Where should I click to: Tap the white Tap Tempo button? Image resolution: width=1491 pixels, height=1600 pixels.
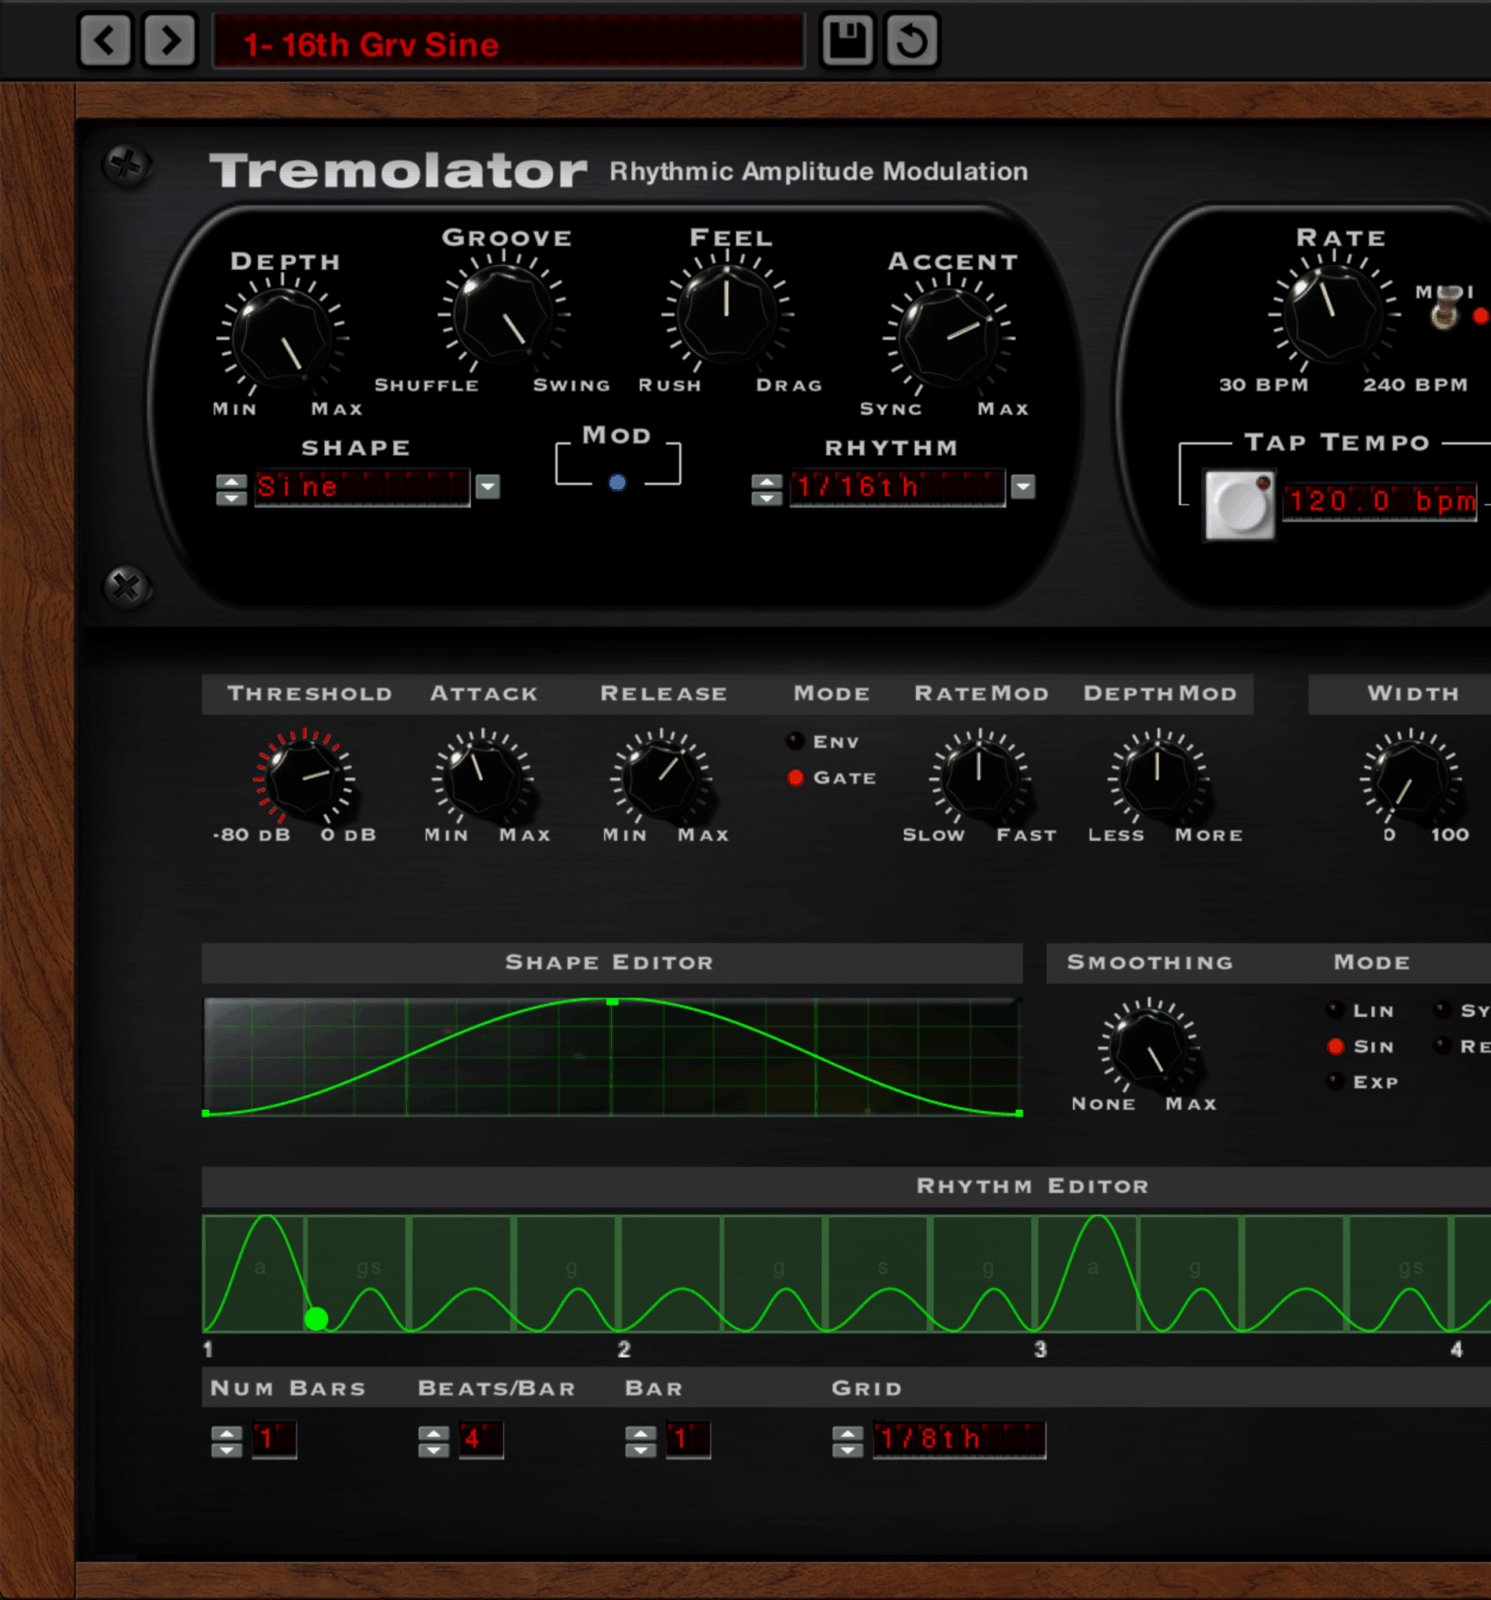point(1240,506)
